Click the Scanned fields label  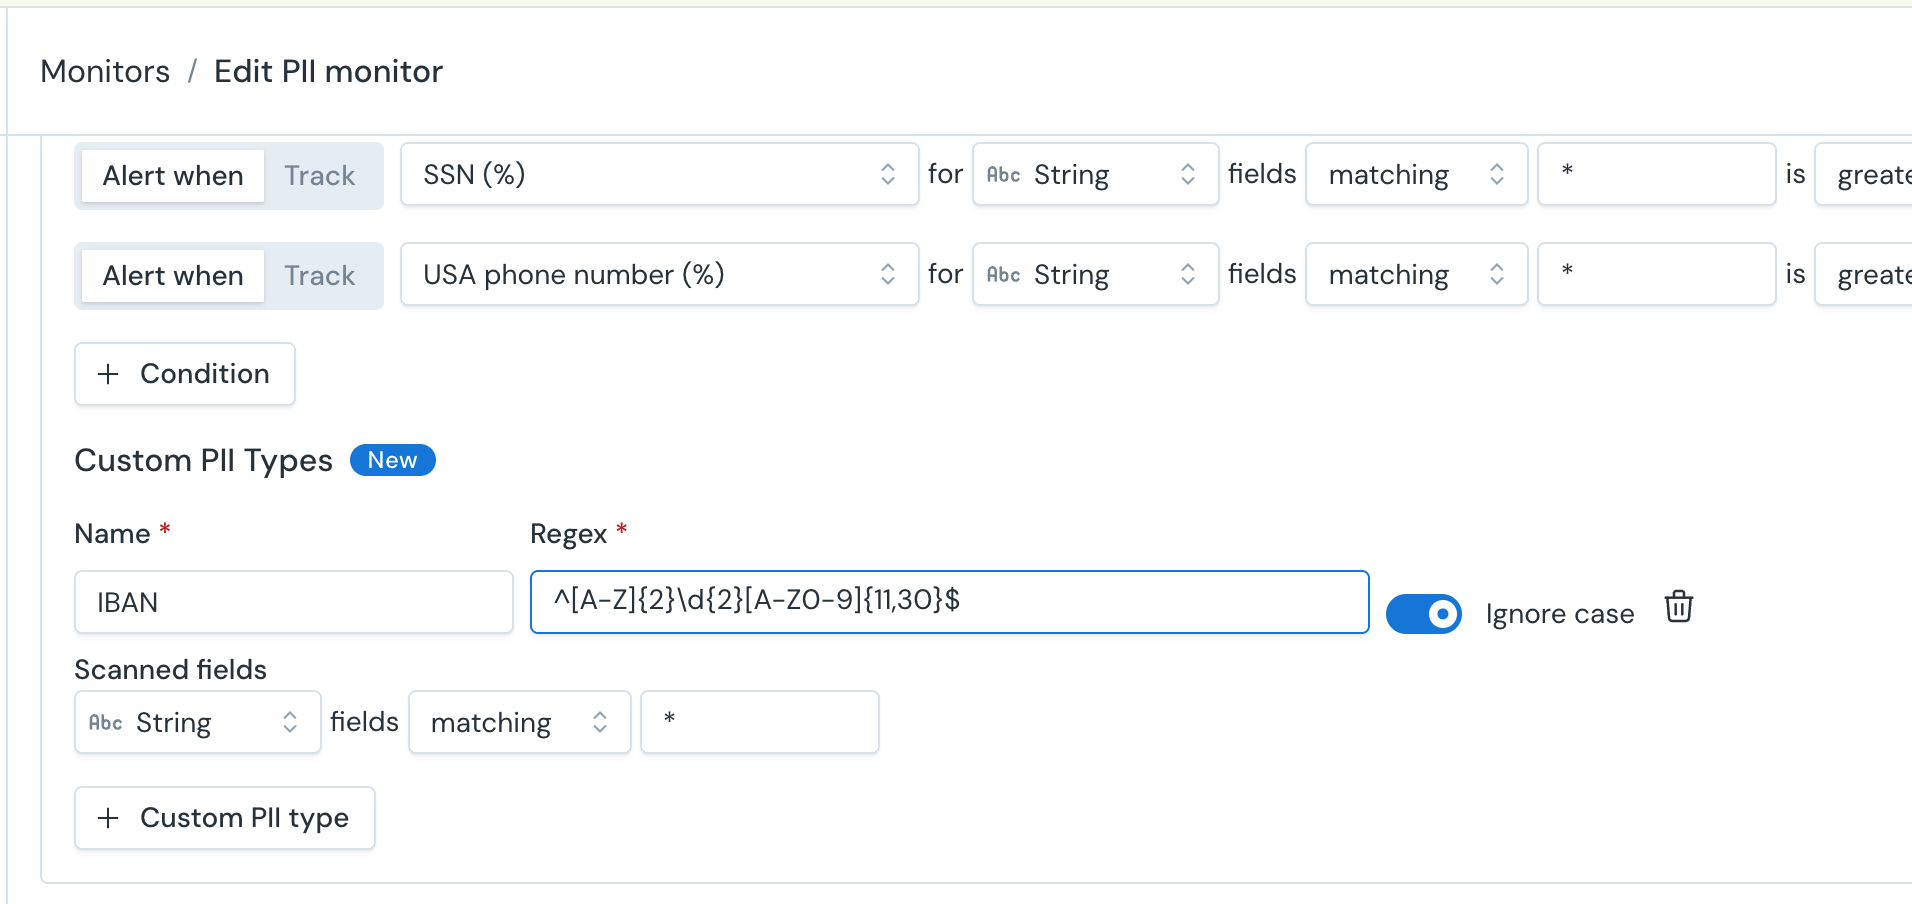pos(171,670)
